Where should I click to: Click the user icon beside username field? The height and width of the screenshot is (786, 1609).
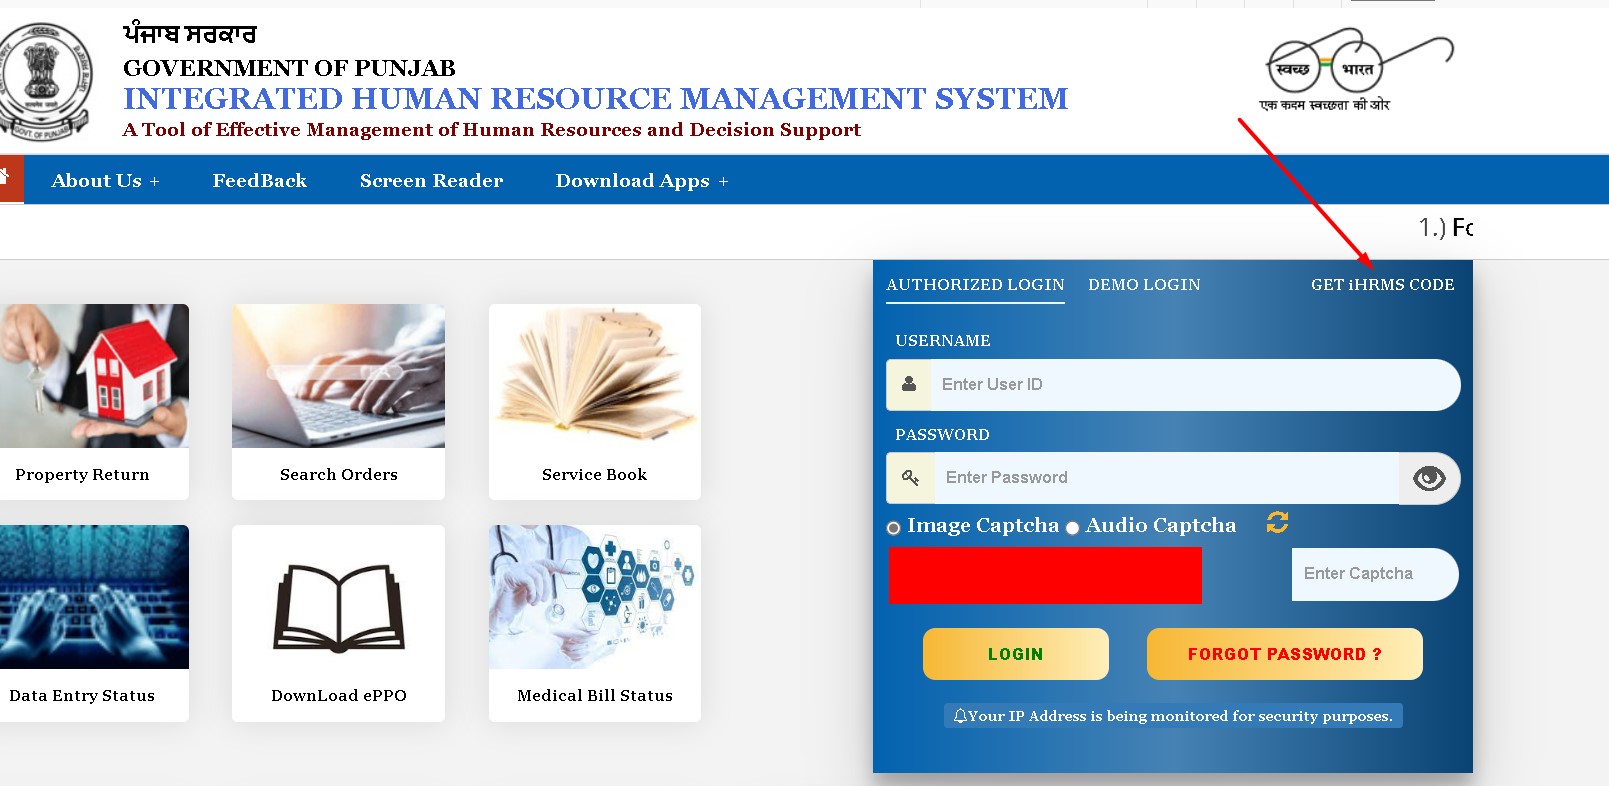click(909, 384)
